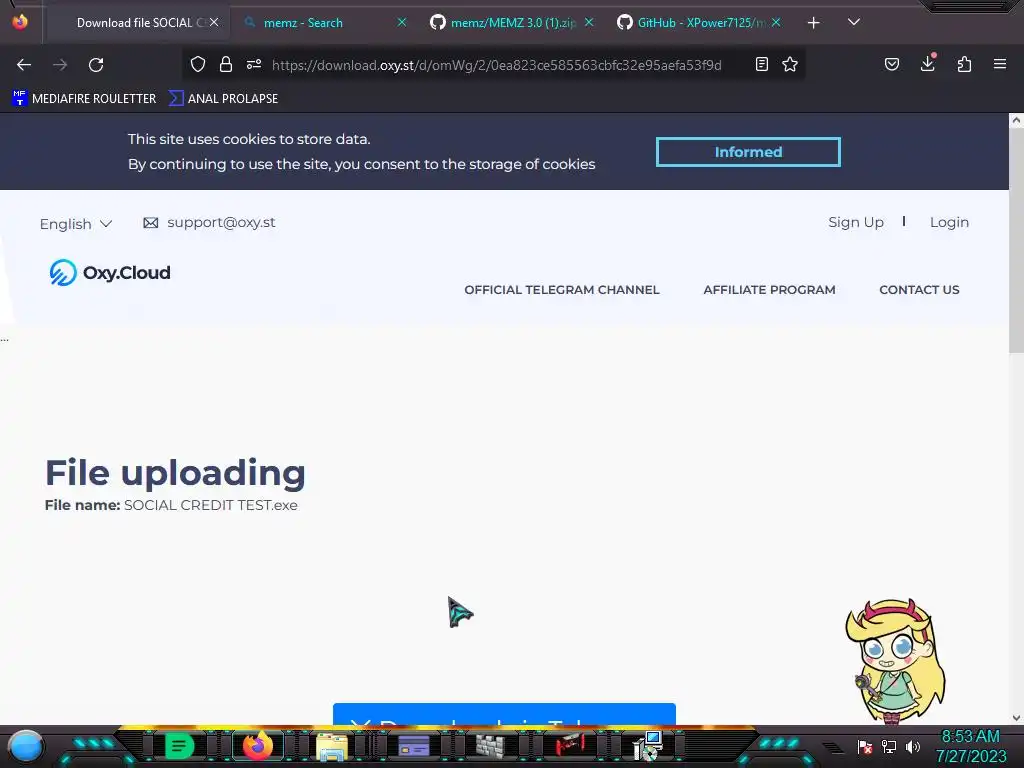Open CONTACT US menu item

click(919, 290)
